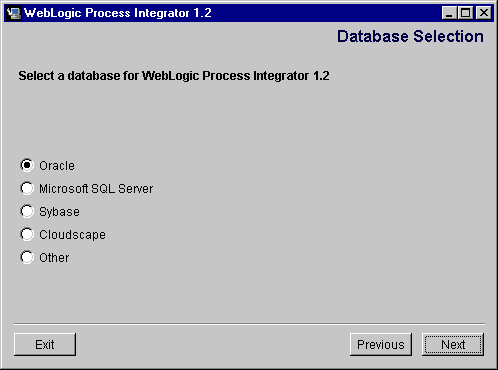498x370 pixels.
Task: Close the WebLogic Process Integrator window
Action: coord(484,13)
